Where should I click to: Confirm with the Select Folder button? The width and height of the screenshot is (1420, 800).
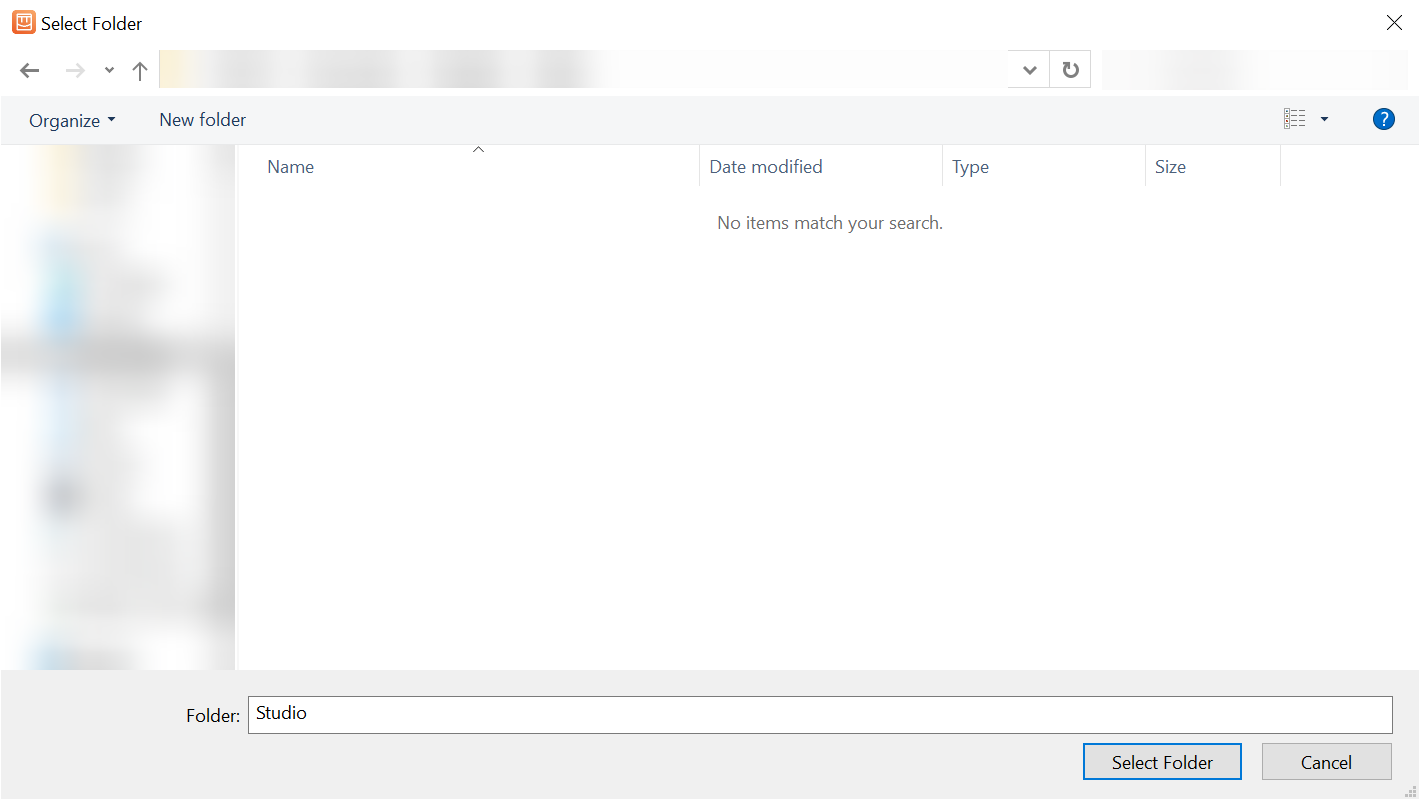1162,761
